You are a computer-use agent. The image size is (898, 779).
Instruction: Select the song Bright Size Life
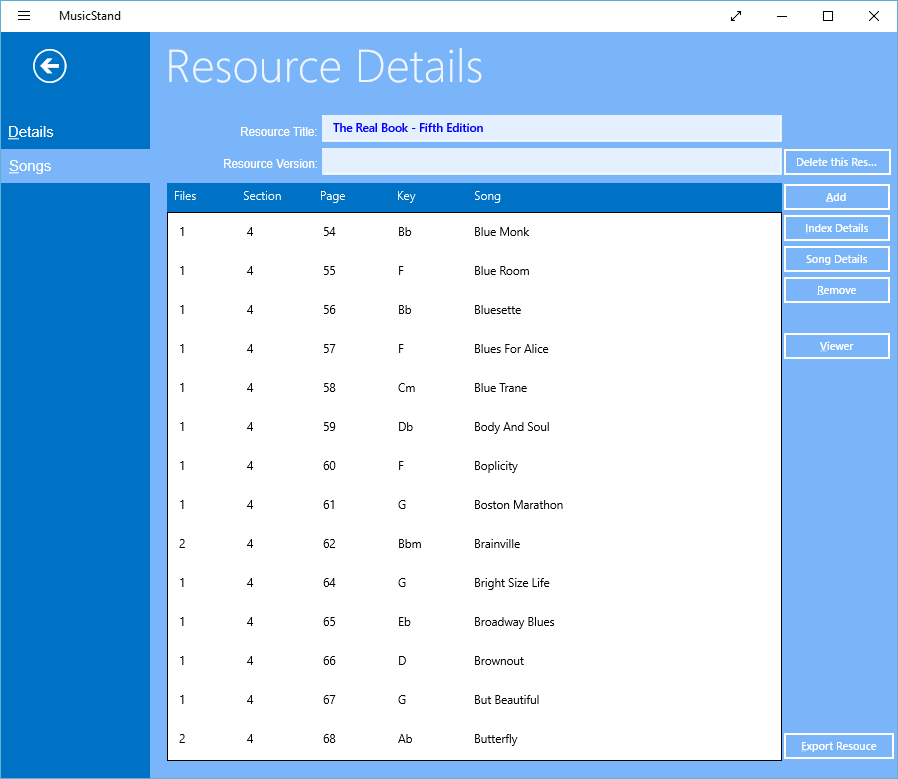[474, 583]
